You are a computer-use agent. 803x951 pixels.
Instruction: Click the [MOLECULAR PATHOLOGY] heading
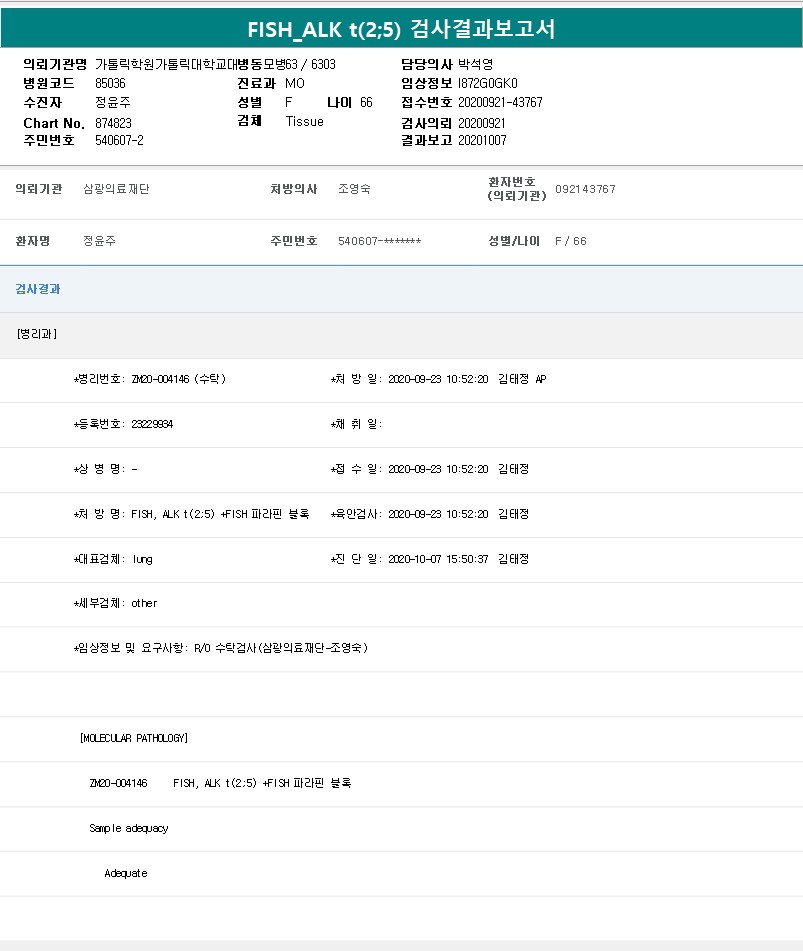point(134,738)
